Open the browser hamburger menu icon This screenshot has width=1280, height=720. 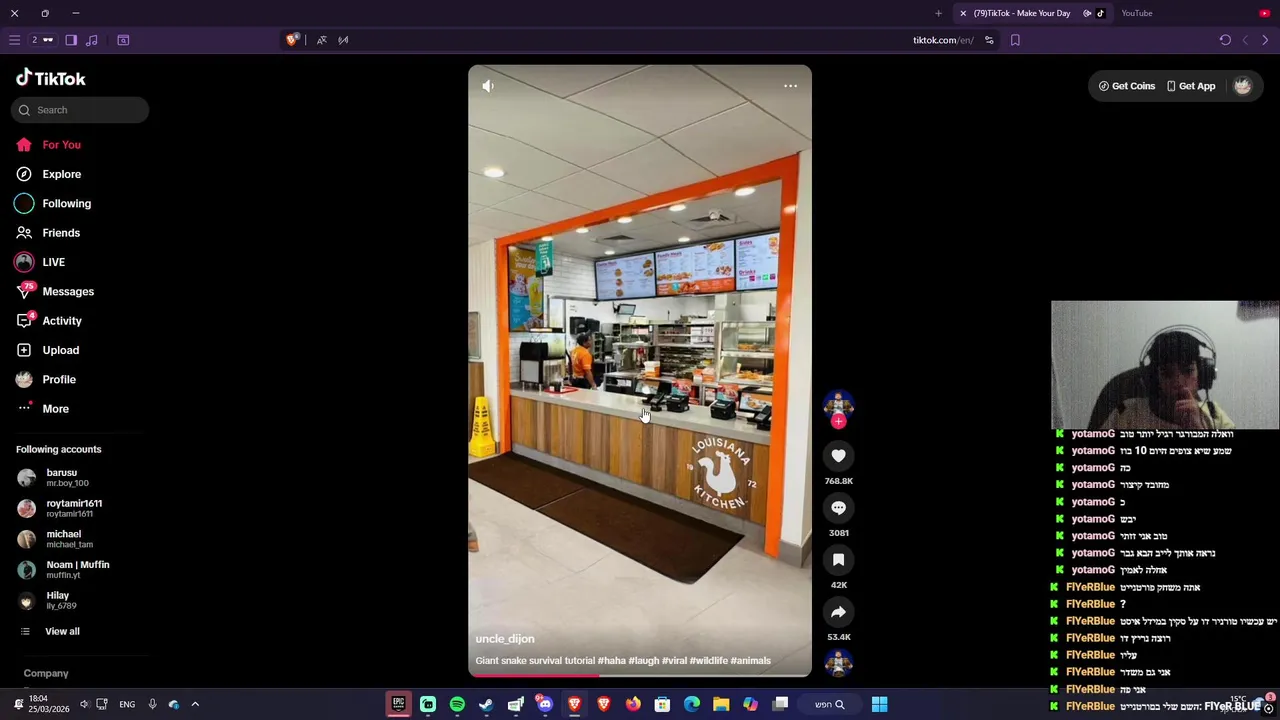tap(14, 40)
